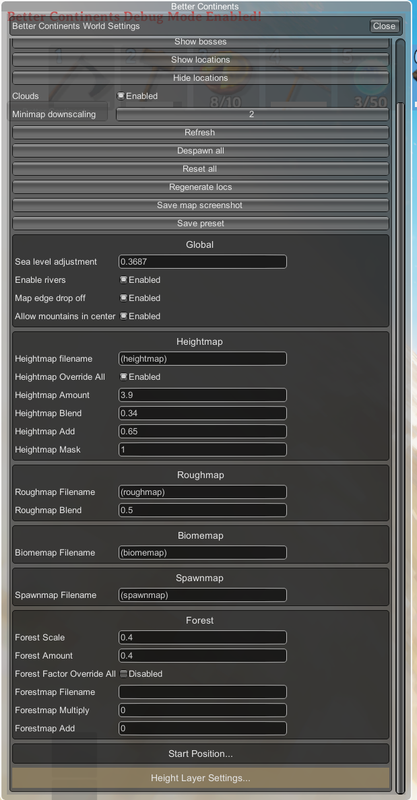Click the Heightmap Mask field

tap(202, 449)
